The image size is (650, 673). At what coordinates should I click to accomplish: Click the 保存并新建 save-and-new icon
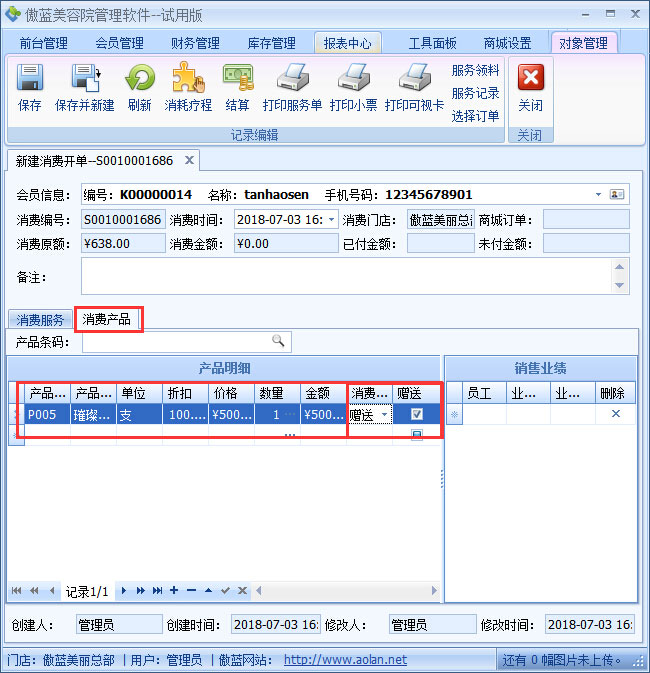85,80
